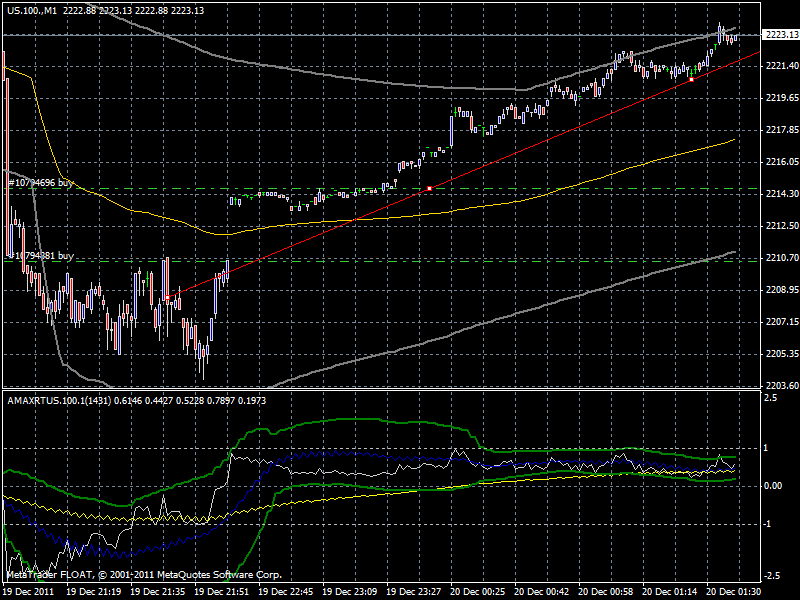The image size is (800, 600).
Task: Select the green envelope line in indicator window
Action: (350, 422)
